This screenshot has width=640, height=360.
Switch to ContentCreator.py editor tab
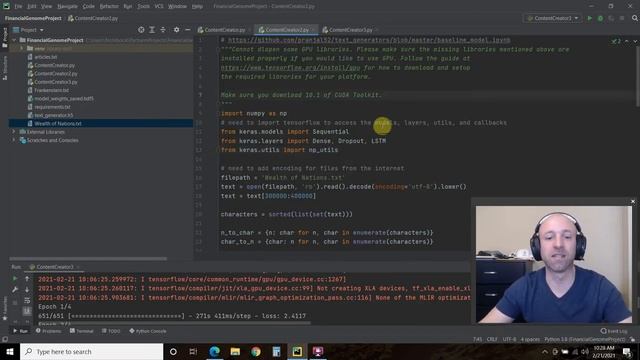(224, 30)
